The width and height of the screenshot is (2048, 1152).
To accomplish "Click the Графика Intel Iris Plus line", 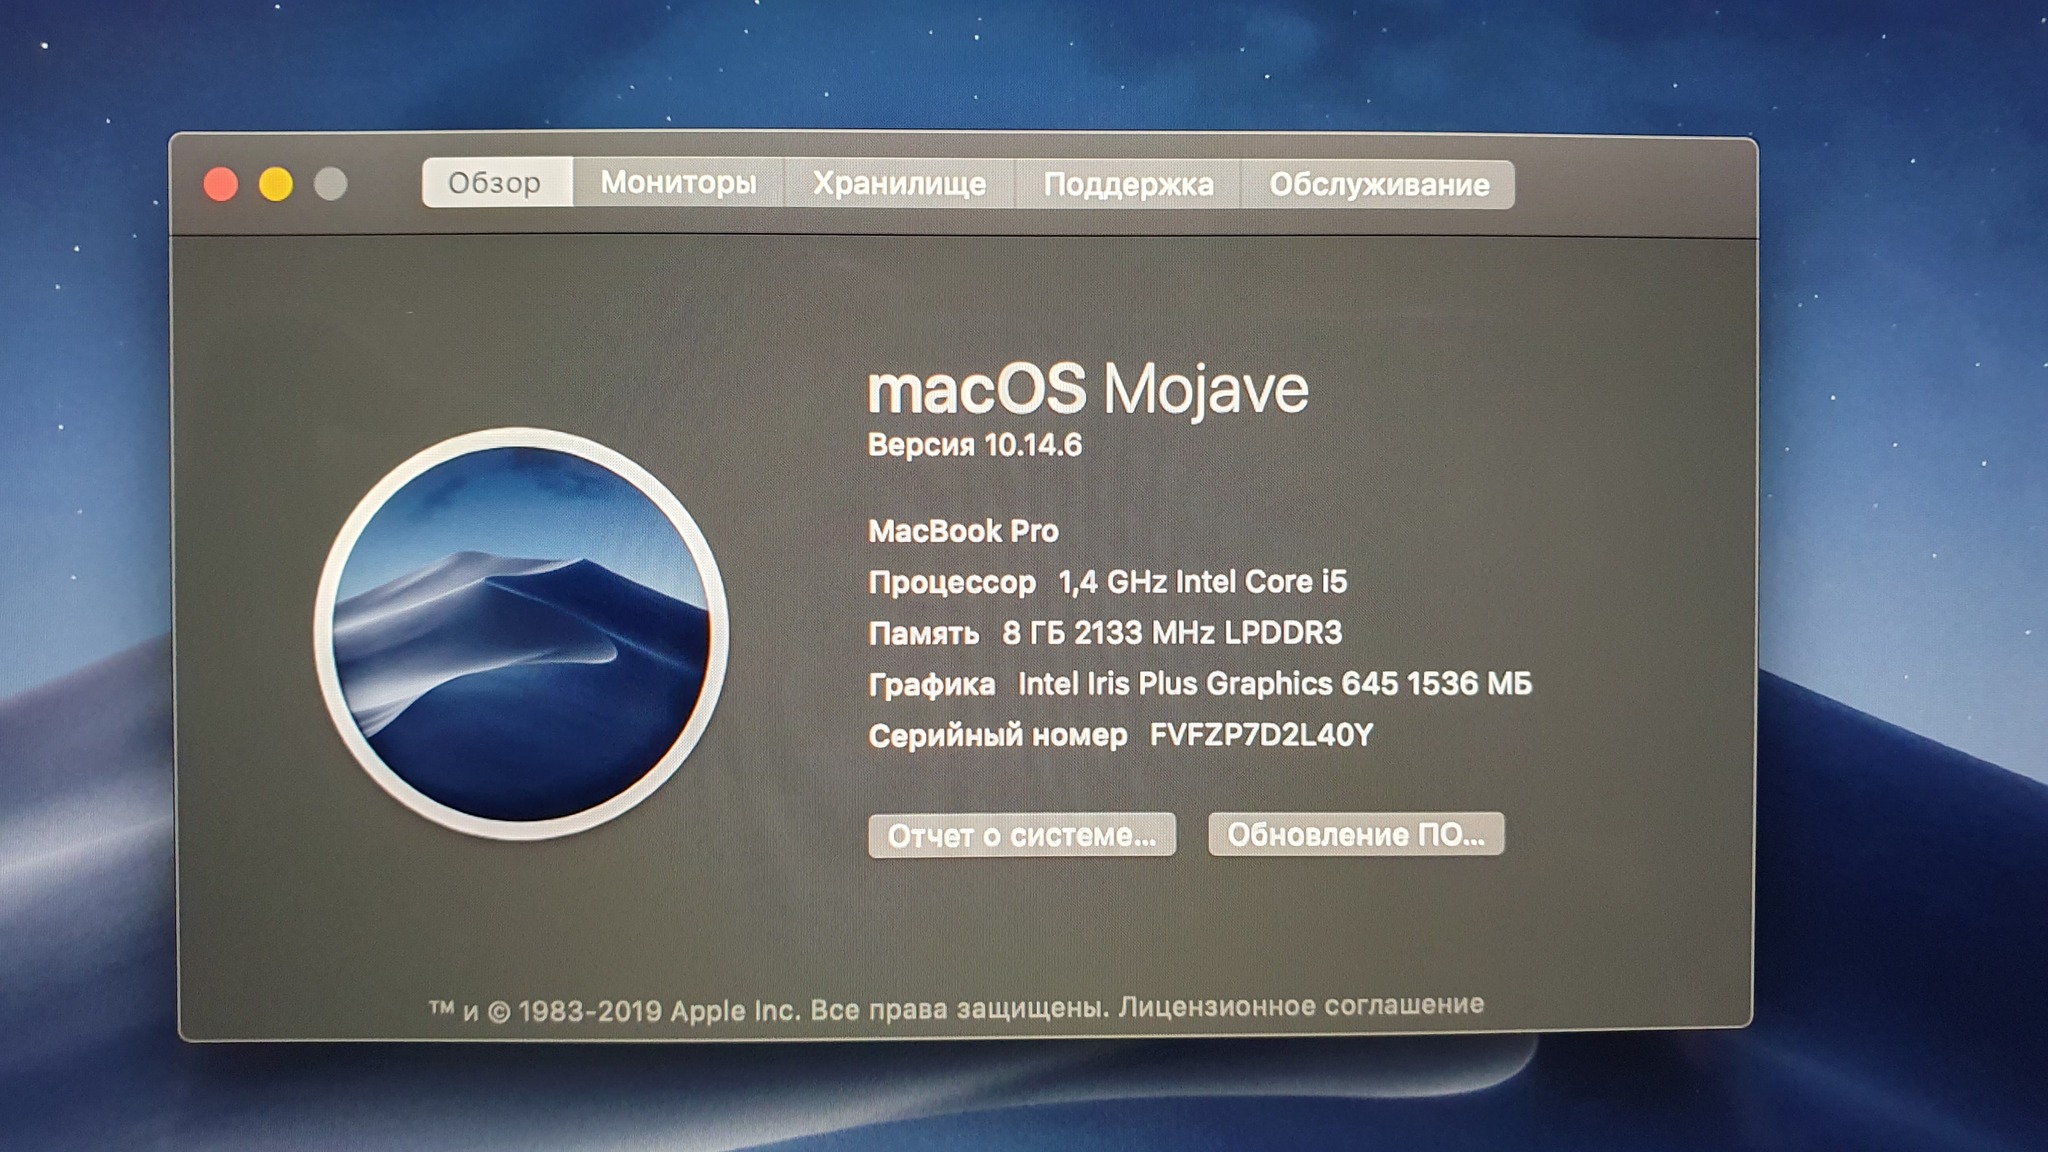I will [x=1199, y=684].
